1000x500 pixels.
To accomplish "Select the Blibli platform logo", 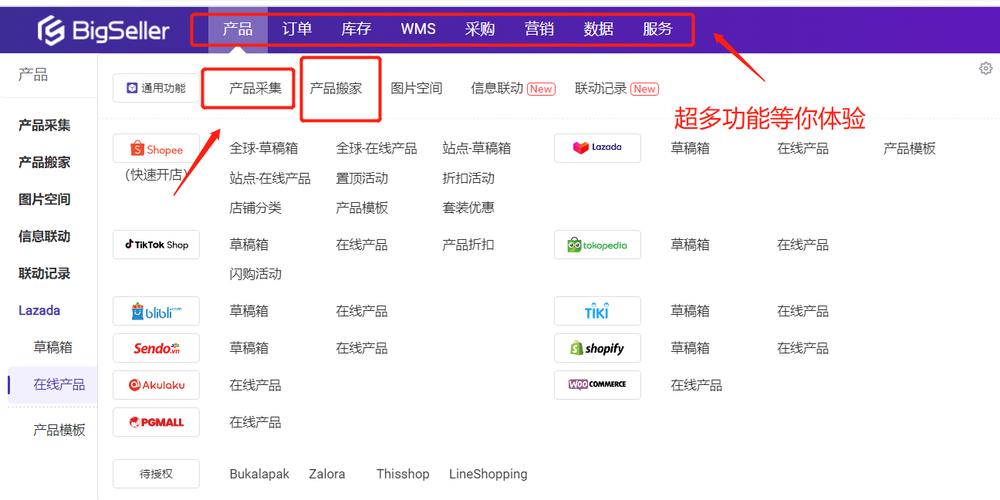I will tap(156, 311).
